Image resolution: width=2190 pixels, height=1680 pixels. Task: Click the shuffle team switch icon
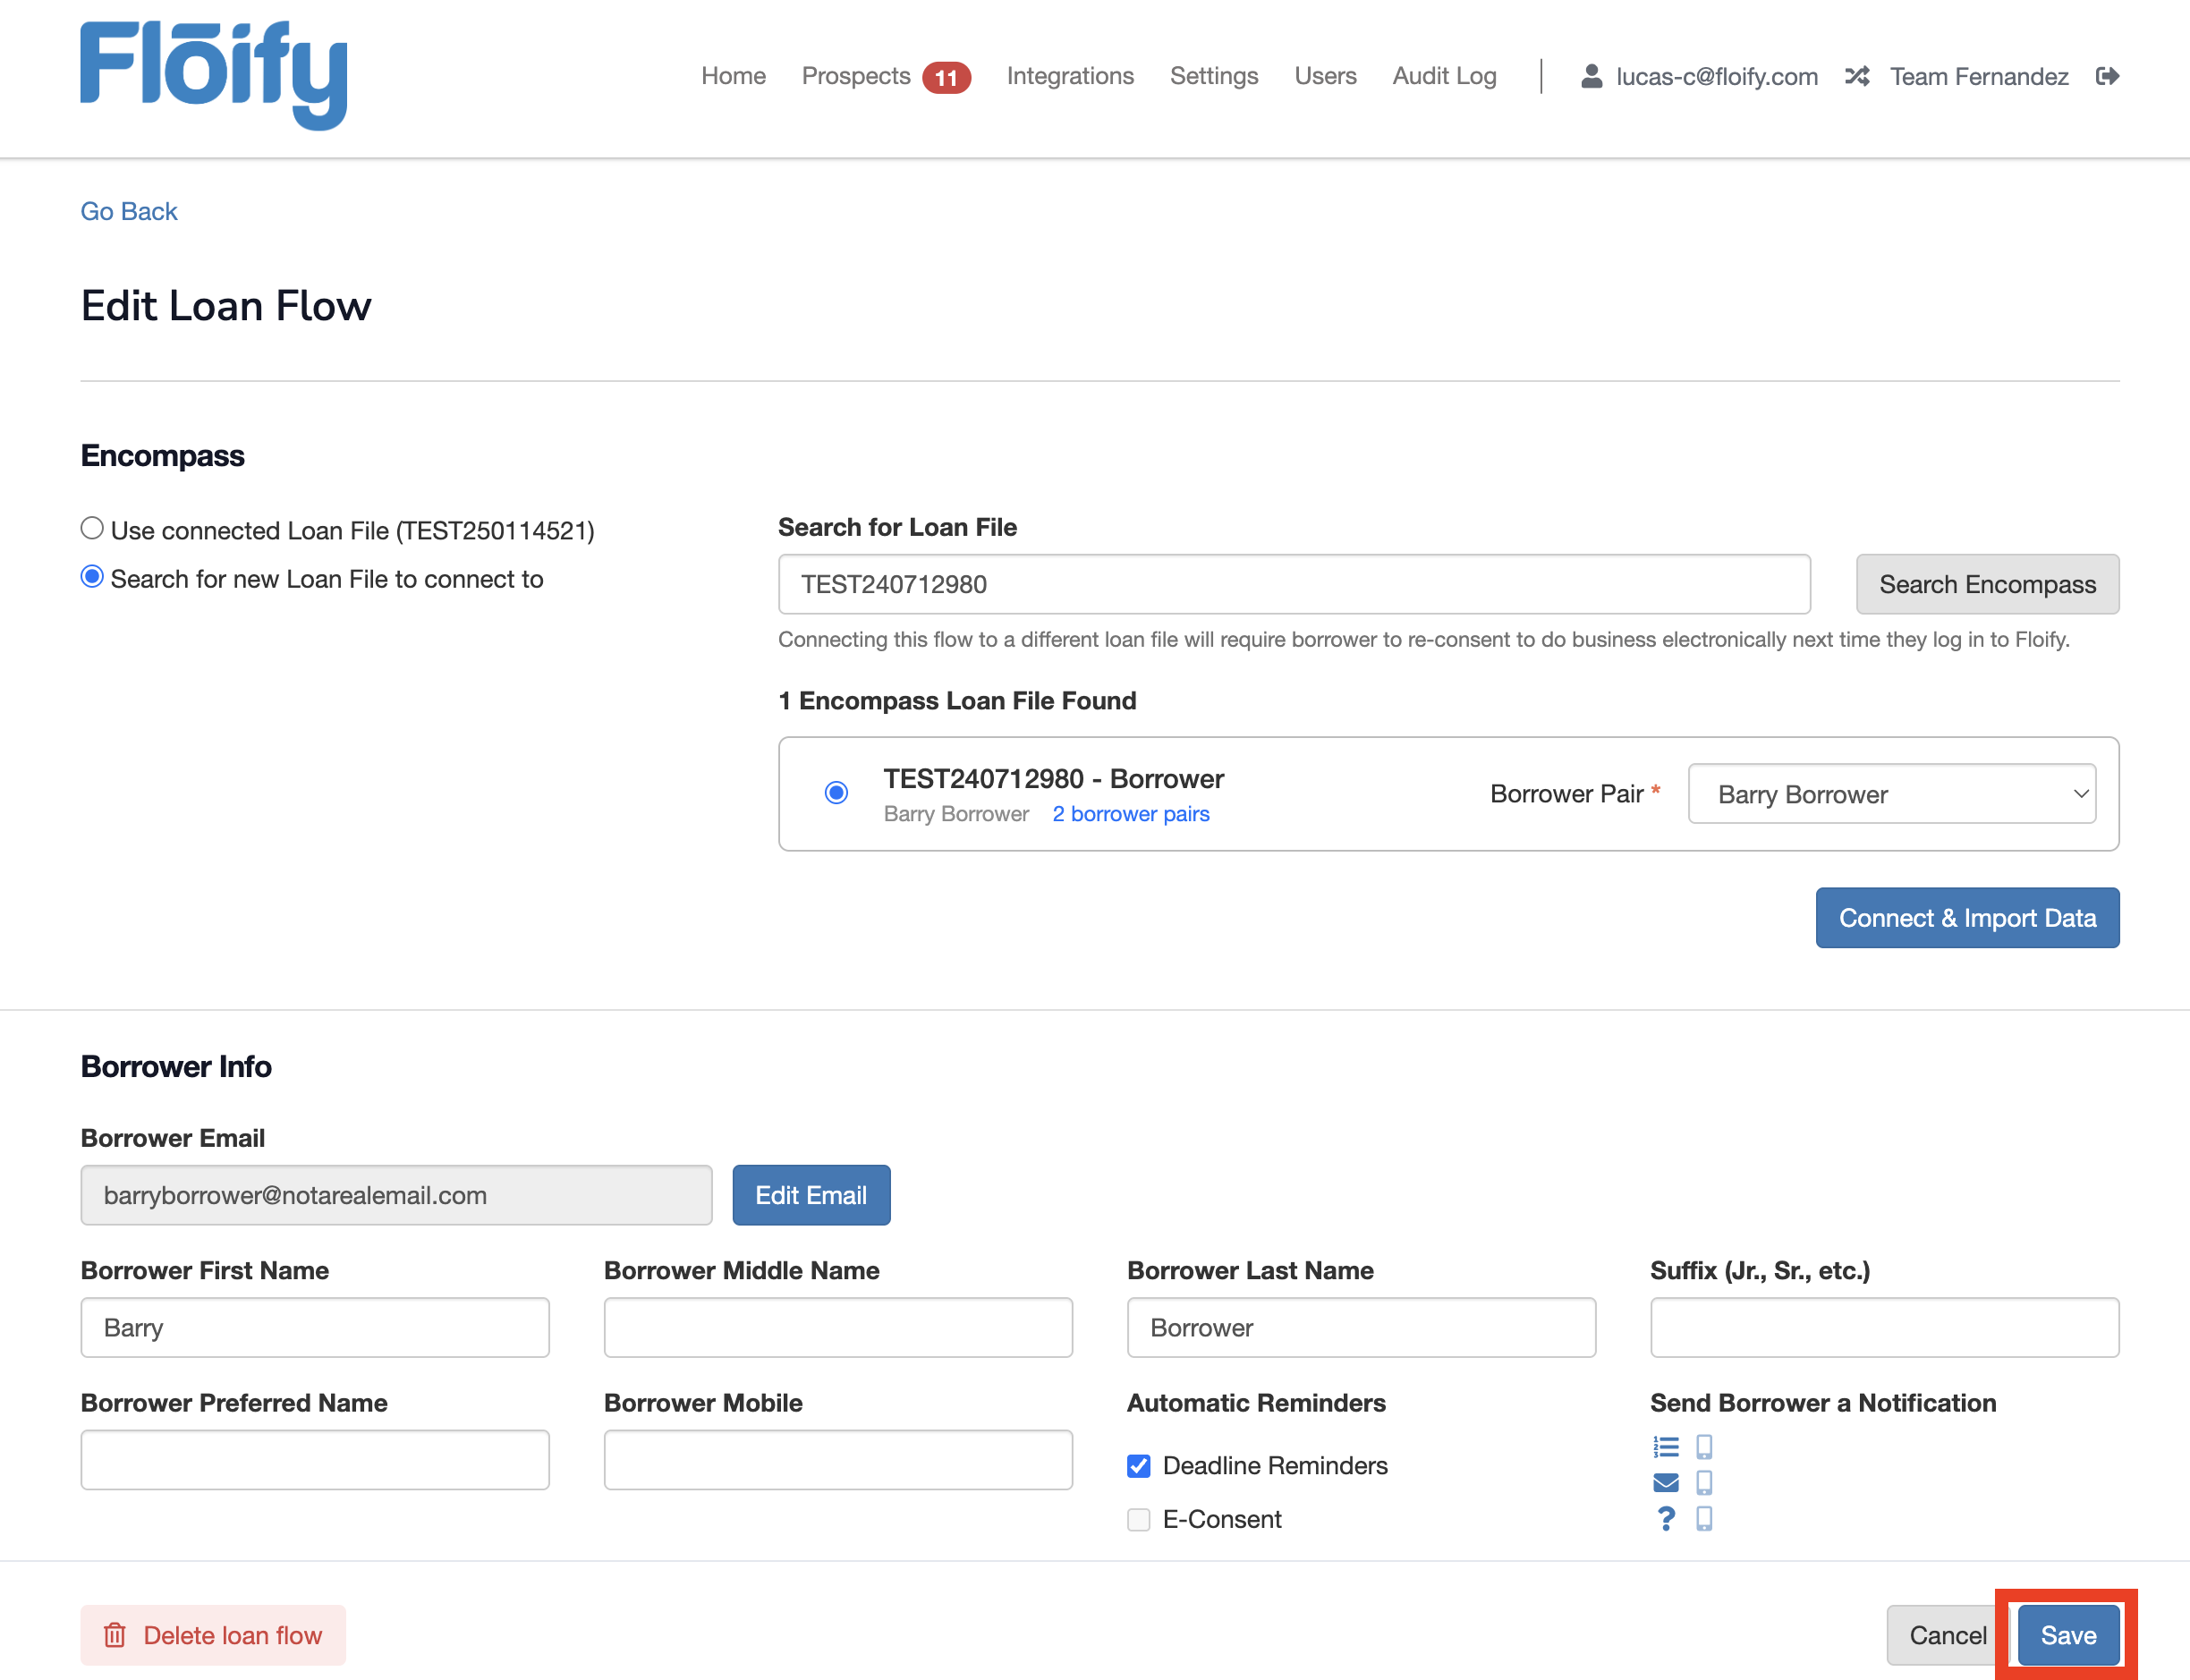[x=1857, y=76]
